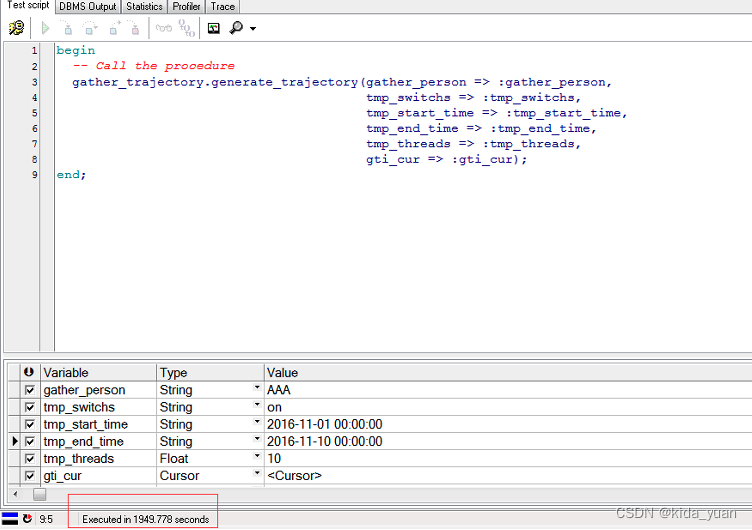Open type dropdown for tmp_threads row

coord(257,456)
